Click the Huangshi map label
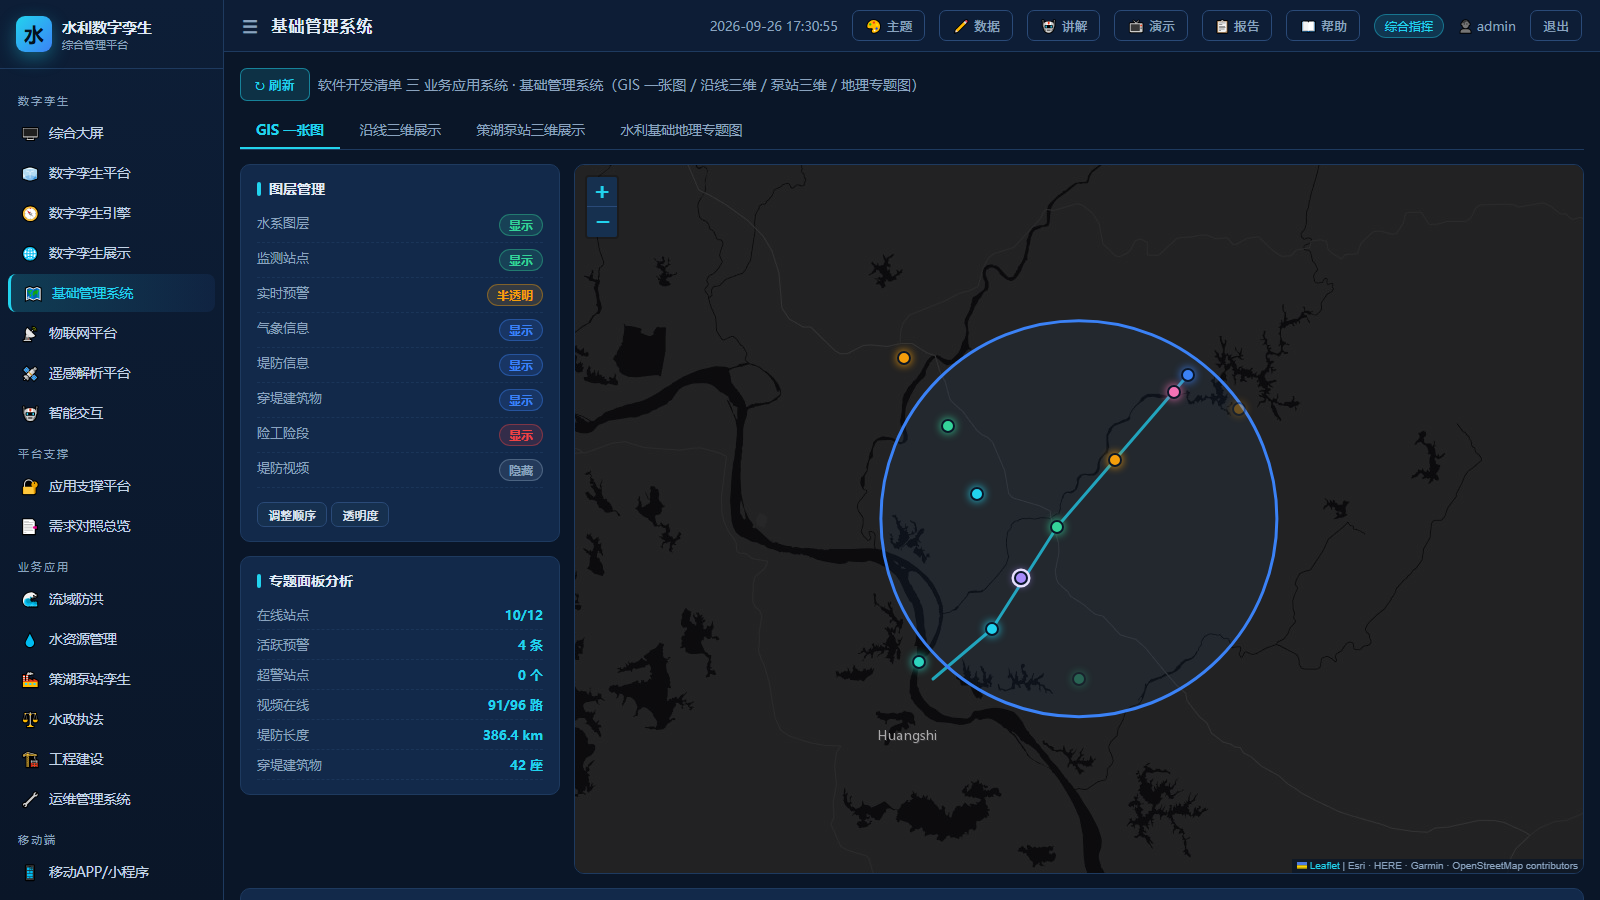 click(x=907, y=735)
